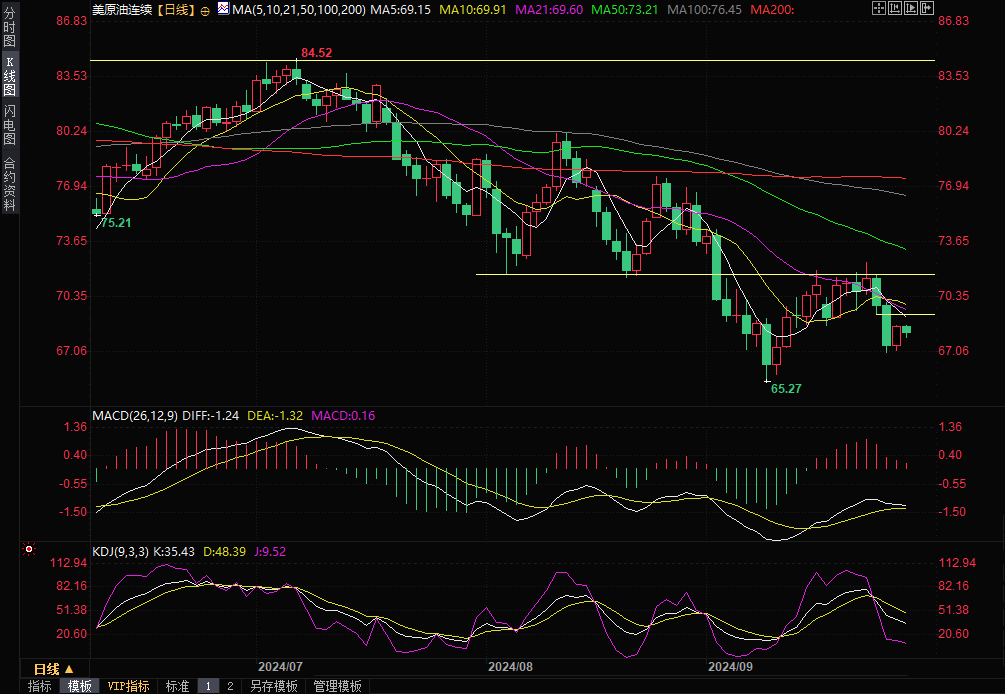This screenshot has height=694, width=1005.
Task: Open the VIP指标 tab
Action: (129, 686)
